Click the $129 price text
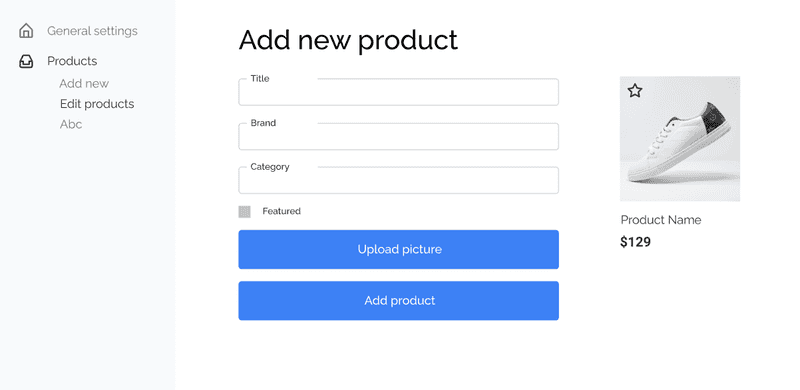This screenshot has width=800, height=390. coord(635,242)
